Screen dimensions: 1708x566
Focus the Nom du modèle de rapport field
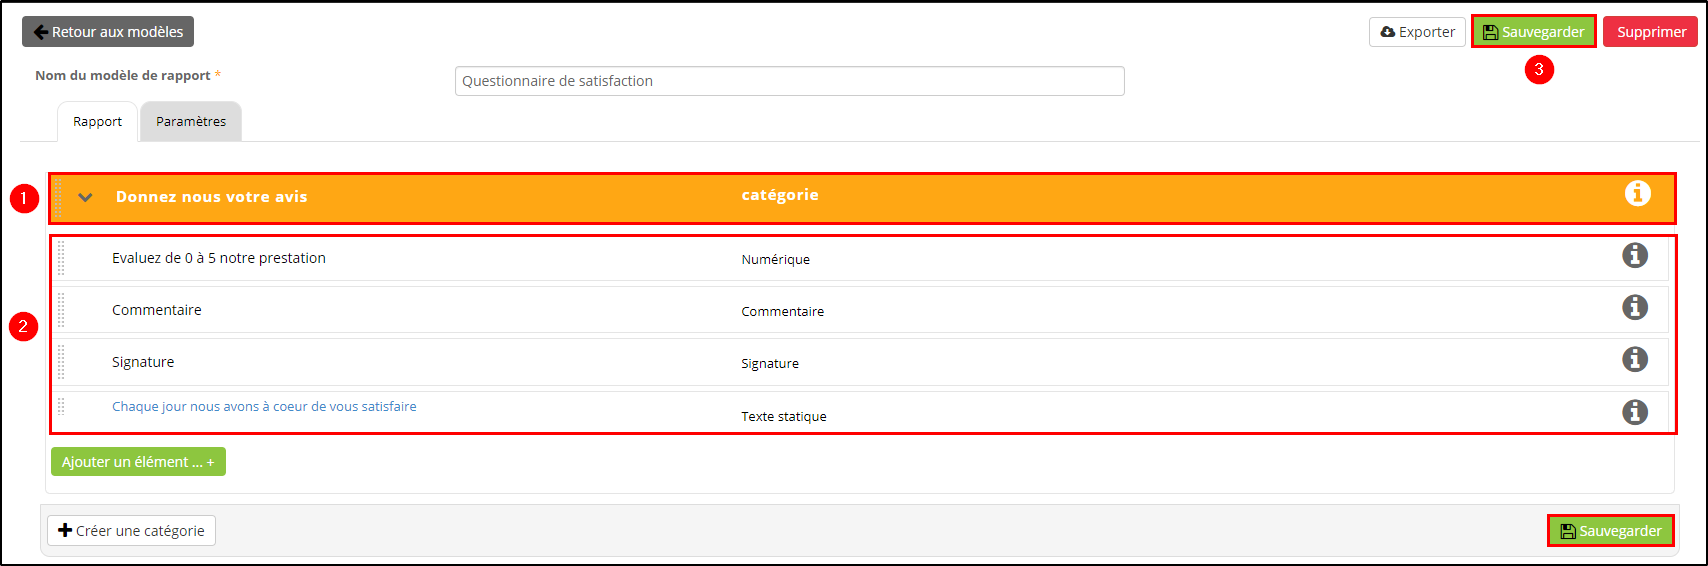(x=790, y=81)
